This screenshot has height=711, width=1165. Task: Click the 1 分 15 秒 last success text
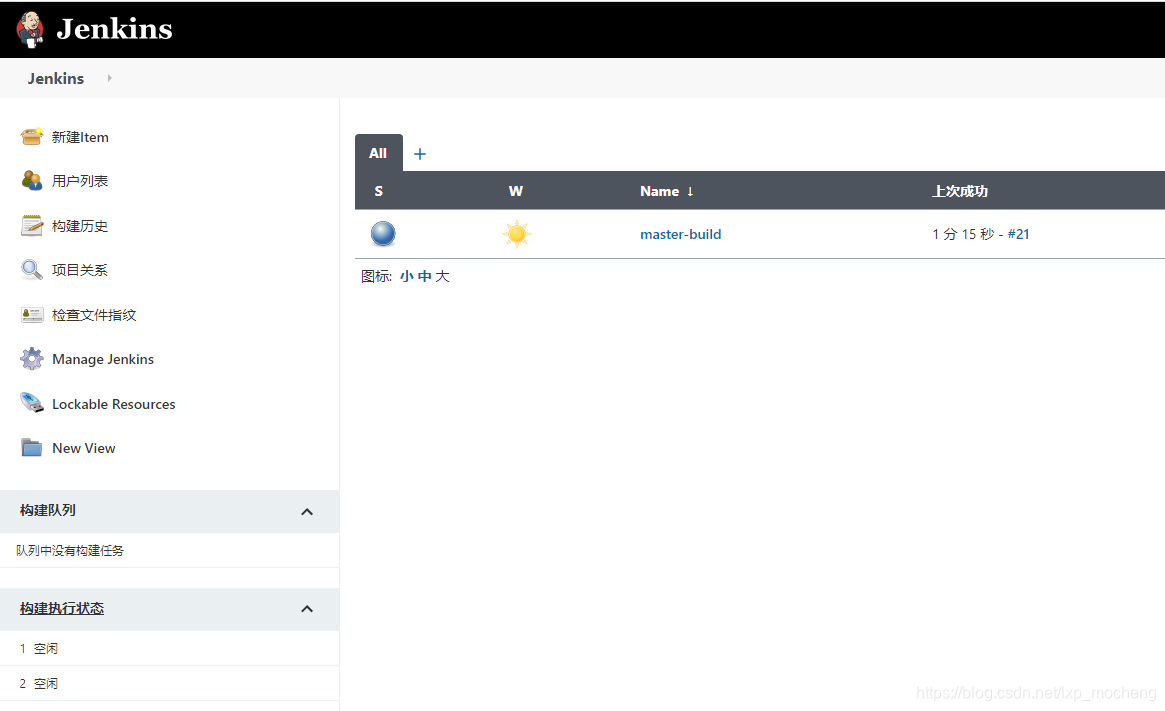[x=963, y=234]
